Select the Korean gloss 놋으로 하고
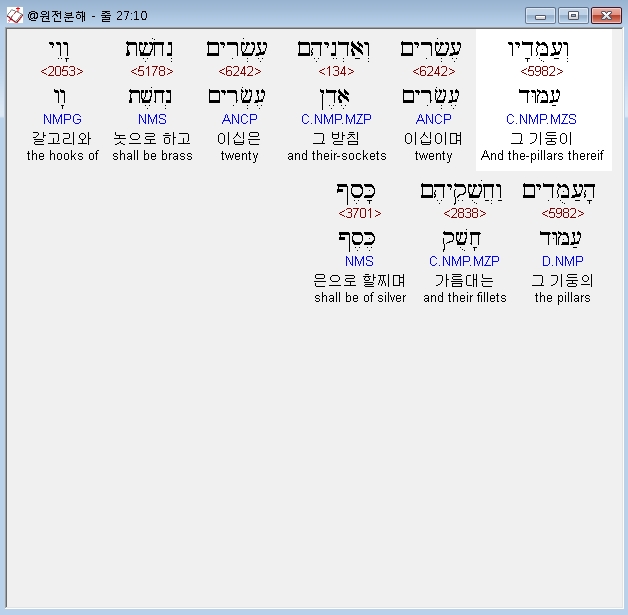 click(x=152, y=139)
